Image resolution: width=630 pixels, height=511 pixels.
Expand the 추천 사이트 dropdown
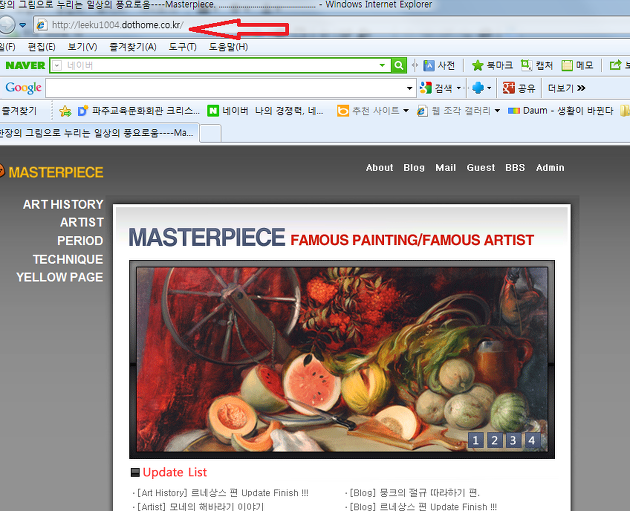[x=406, y=110]
